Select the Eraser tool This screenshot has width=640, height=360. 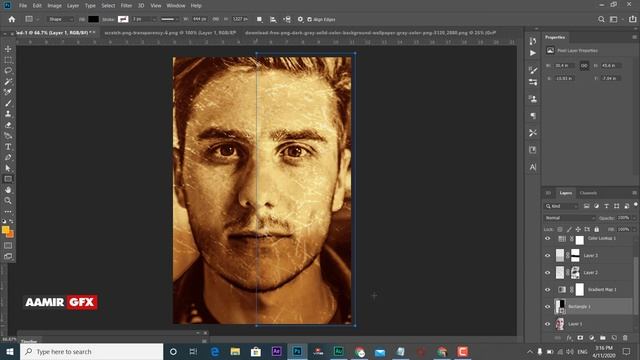[8, 125]
